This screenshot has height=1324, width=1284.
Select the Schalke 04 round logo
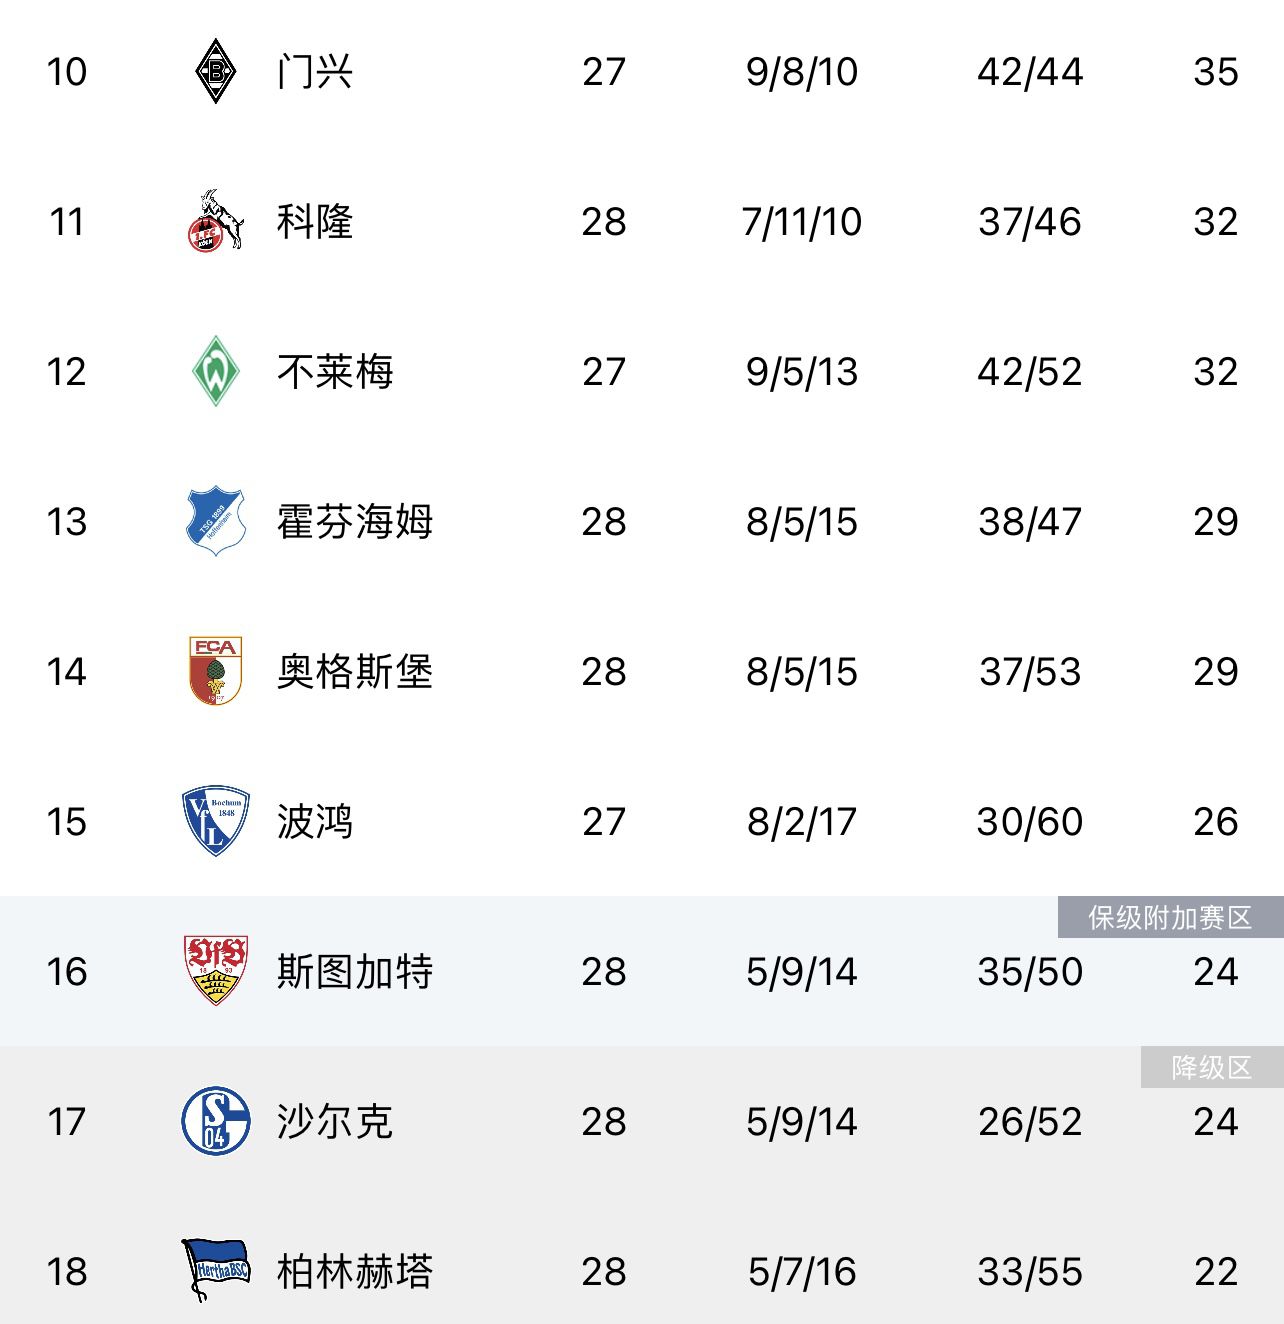click(x=215, y=1121)
